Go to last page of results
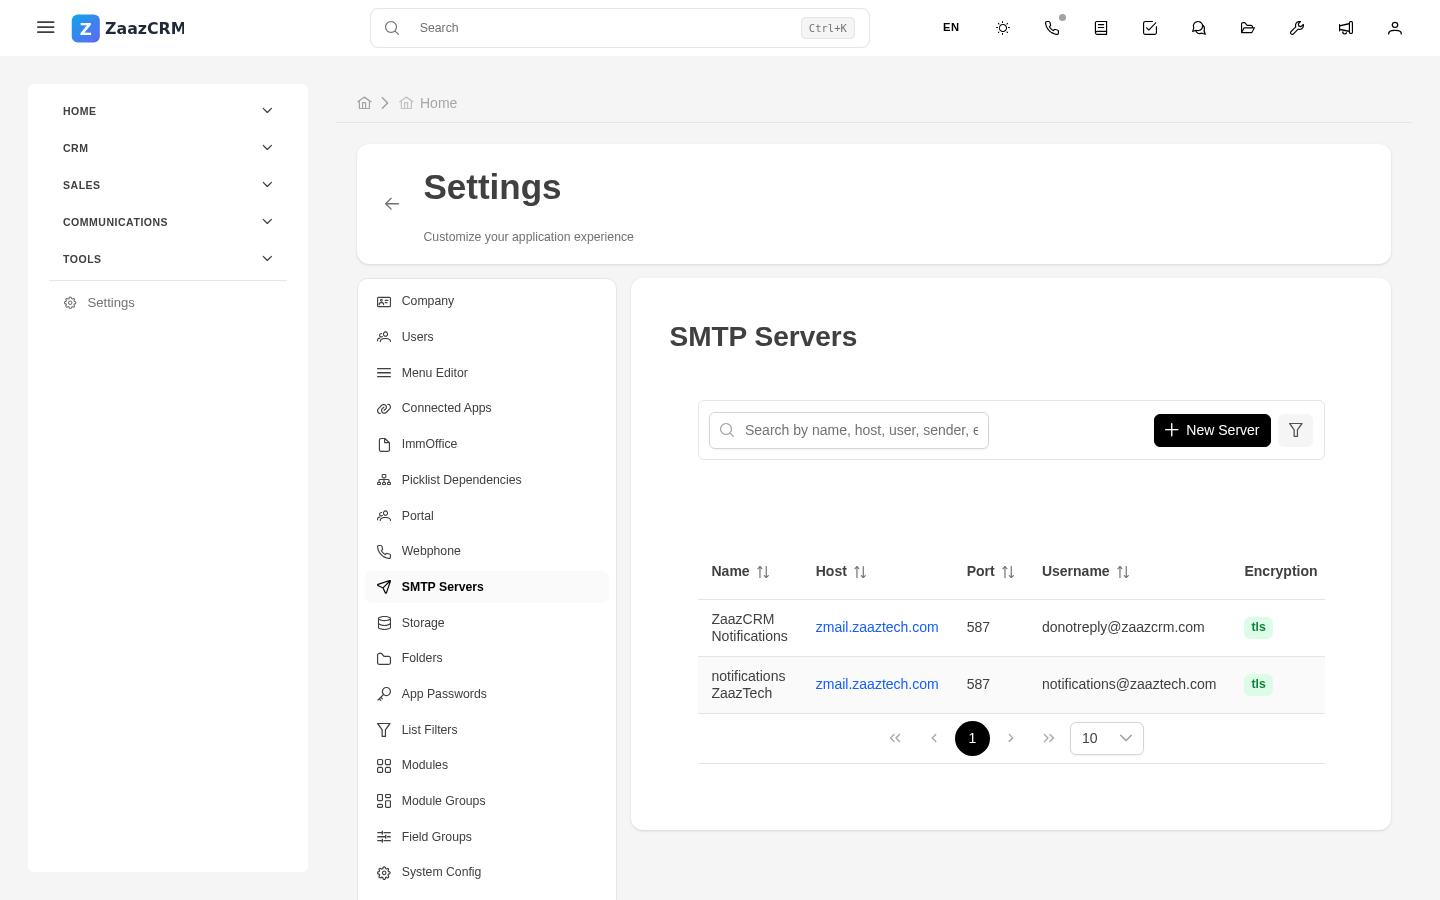 1049,738
